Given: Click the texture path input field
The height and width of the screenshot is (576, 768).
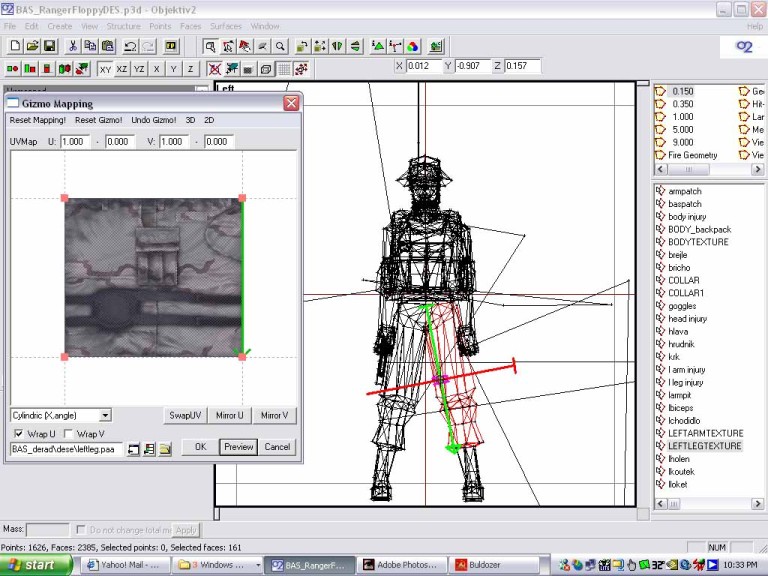Looking at the screenshot, I should pyautogui.click(x=66, y=450).
